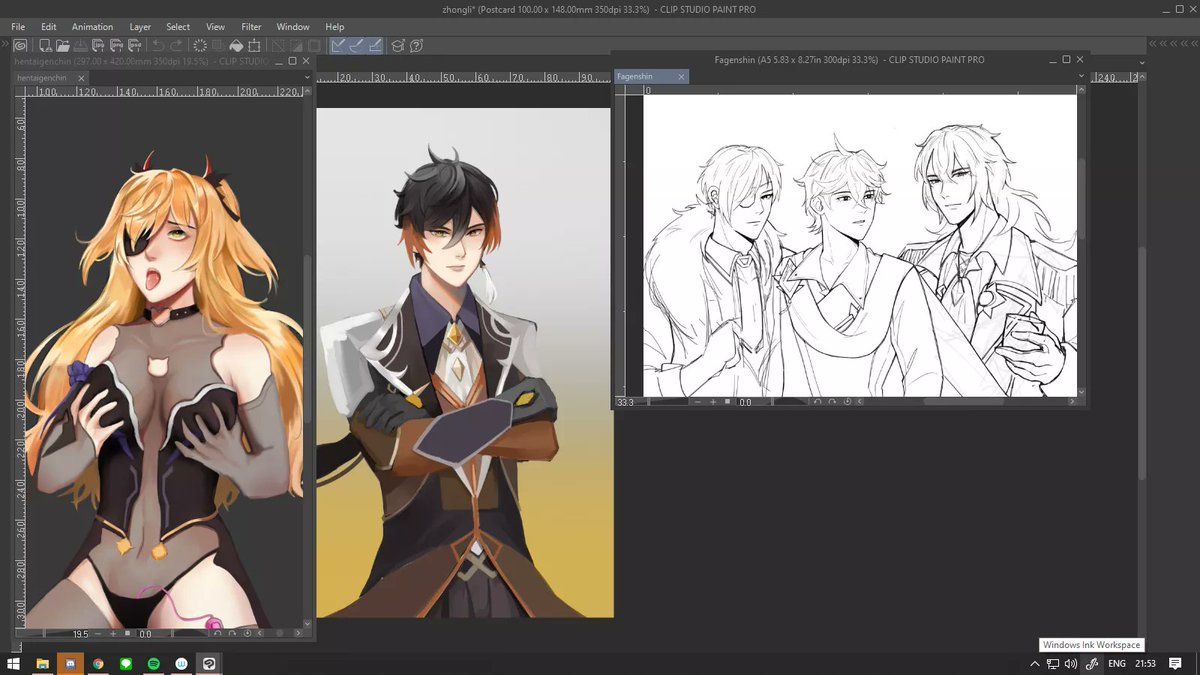
Task: Close the Fagenshin canvas tab
Action: [x=682, y=77]
